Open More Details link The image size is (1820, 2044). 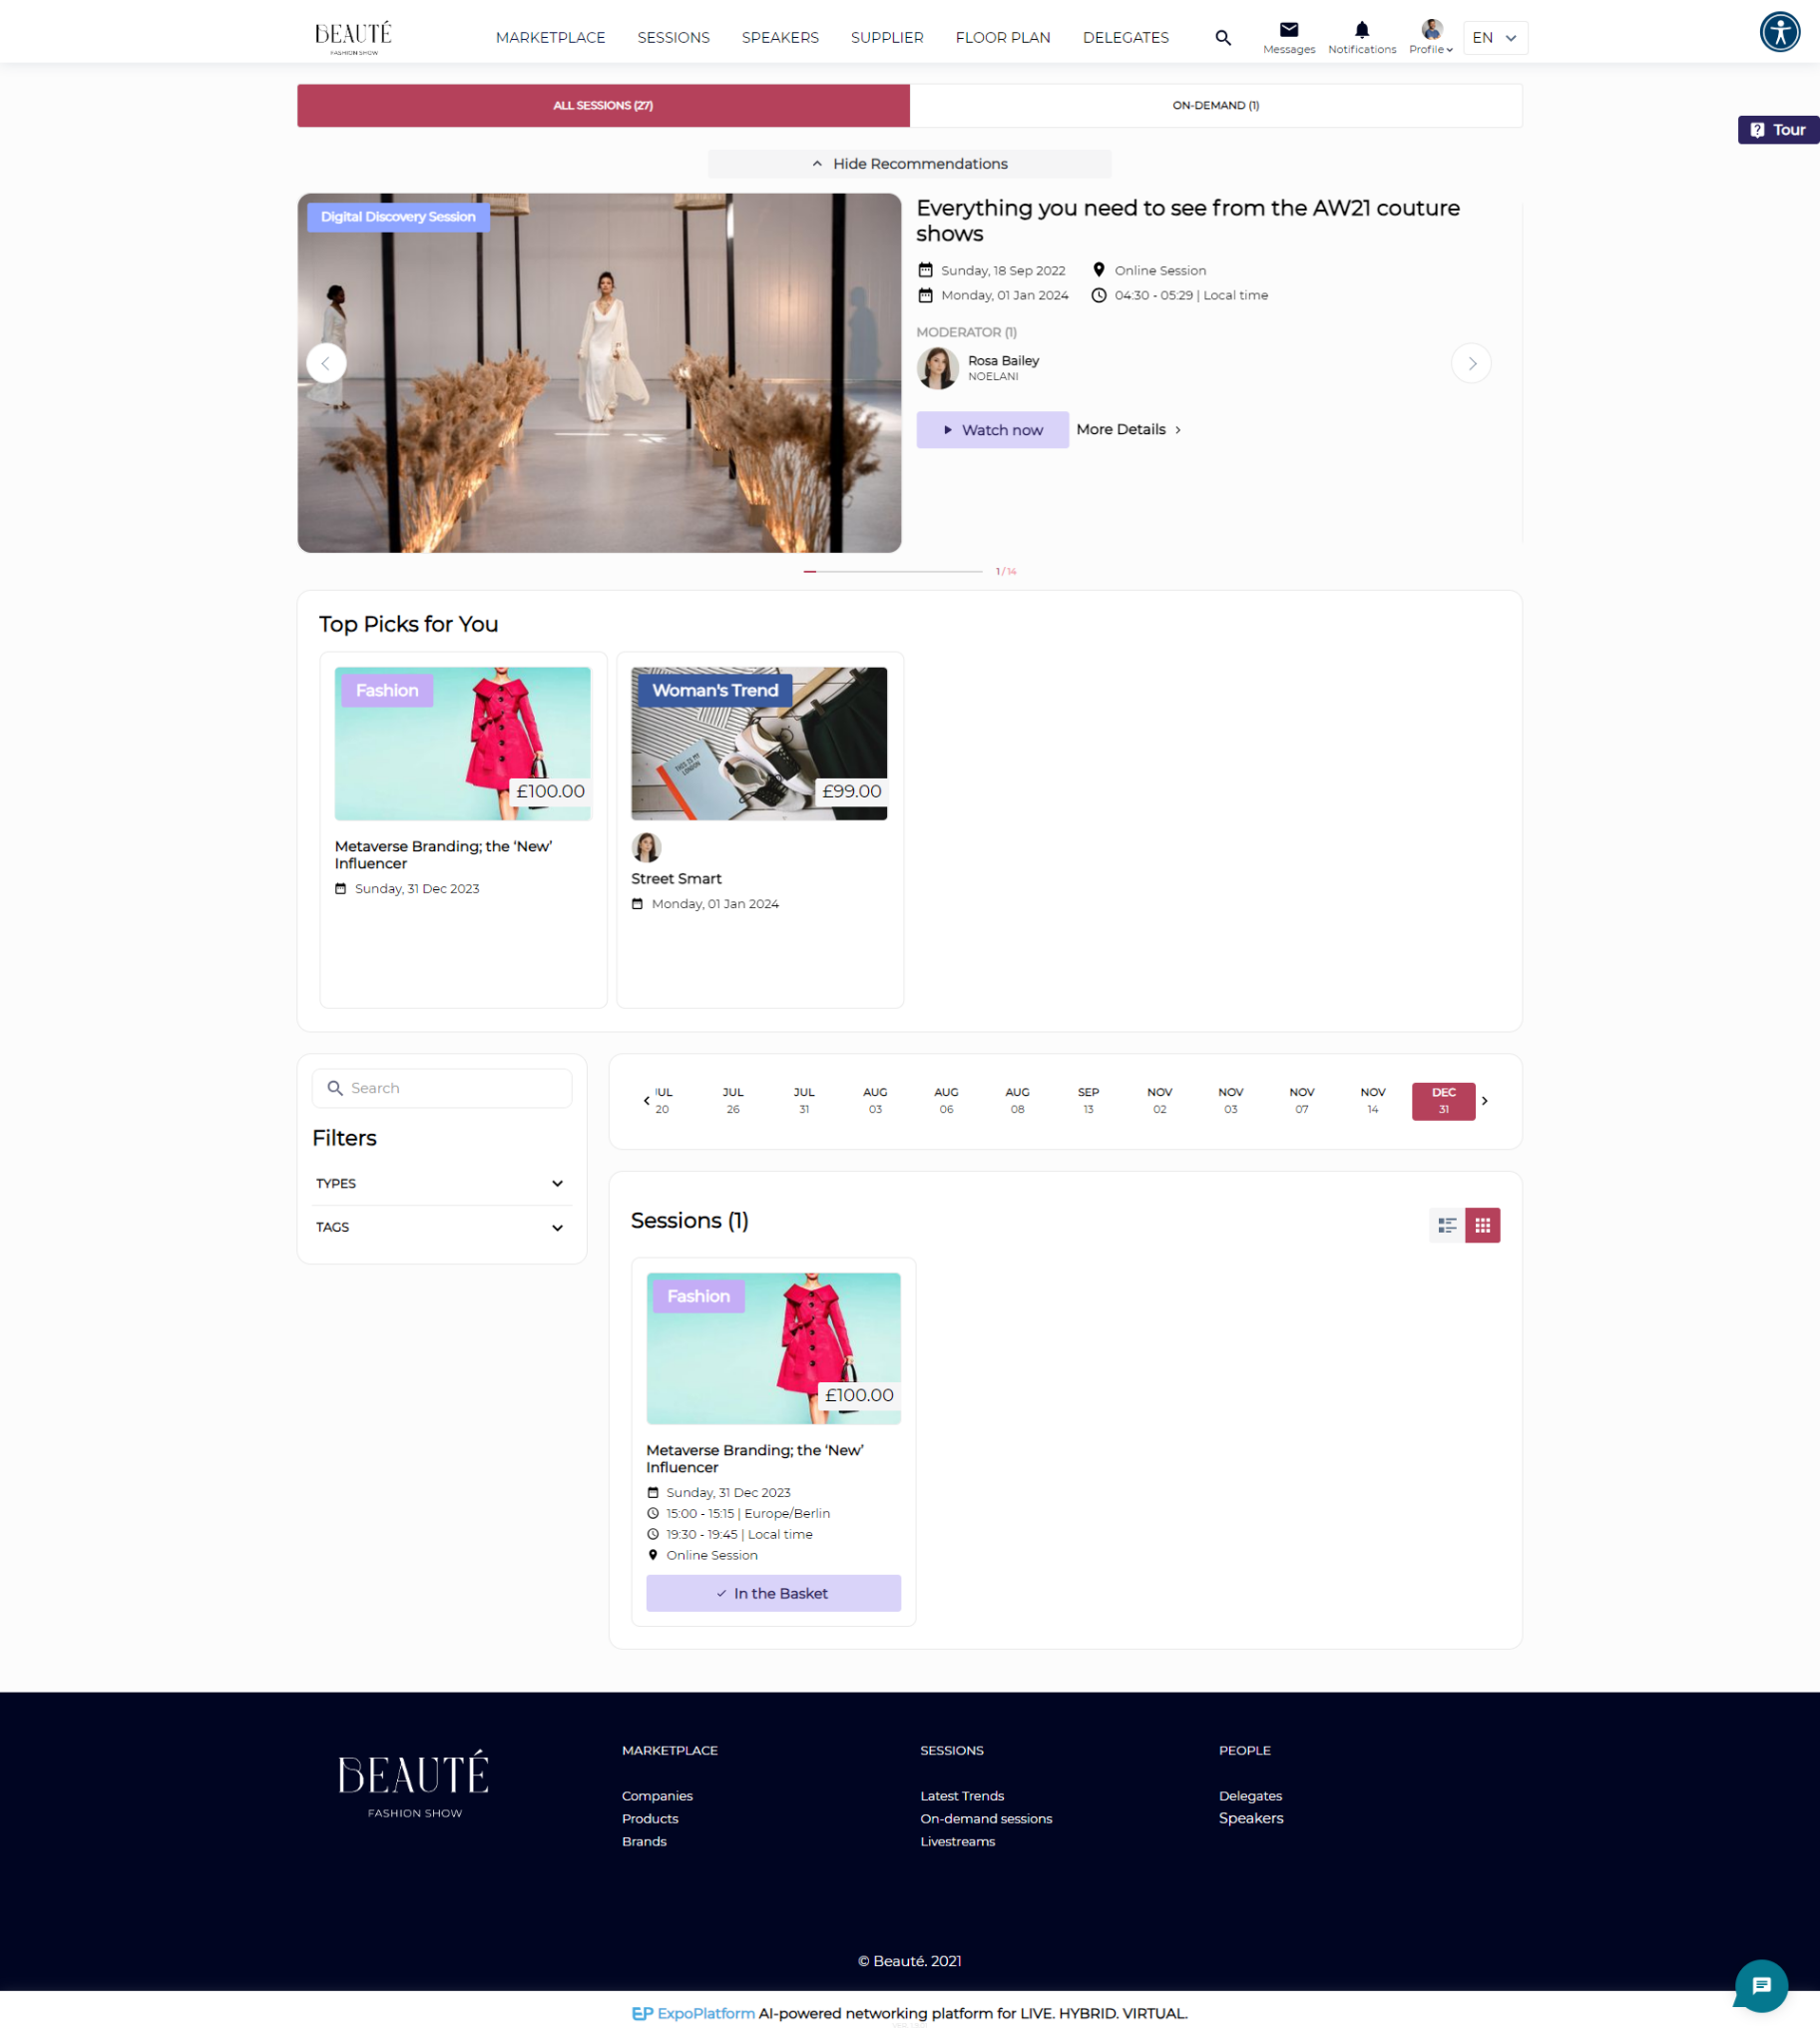pos(1129,430)
